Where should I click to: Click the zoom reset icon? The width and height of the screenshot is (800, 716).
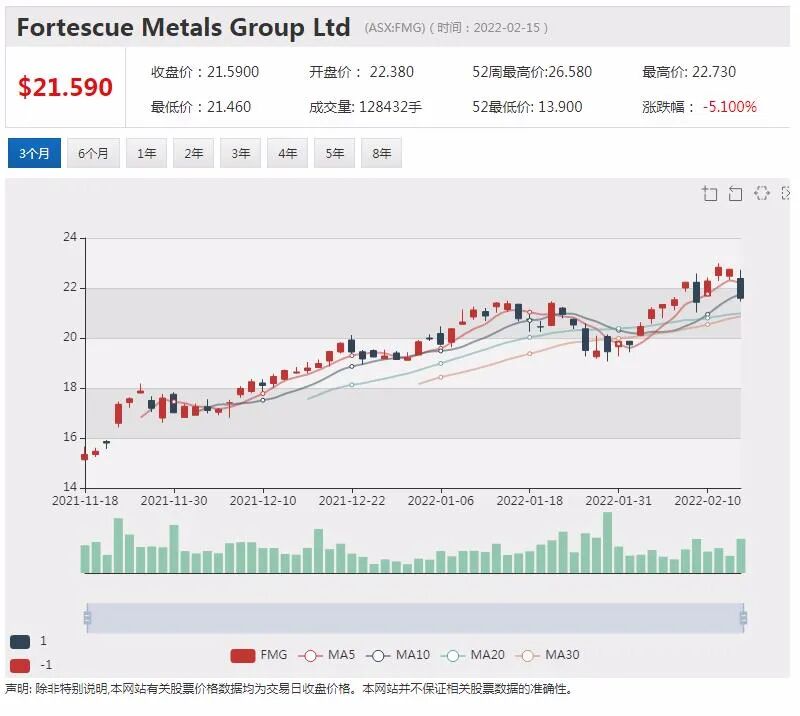(735, 193)
